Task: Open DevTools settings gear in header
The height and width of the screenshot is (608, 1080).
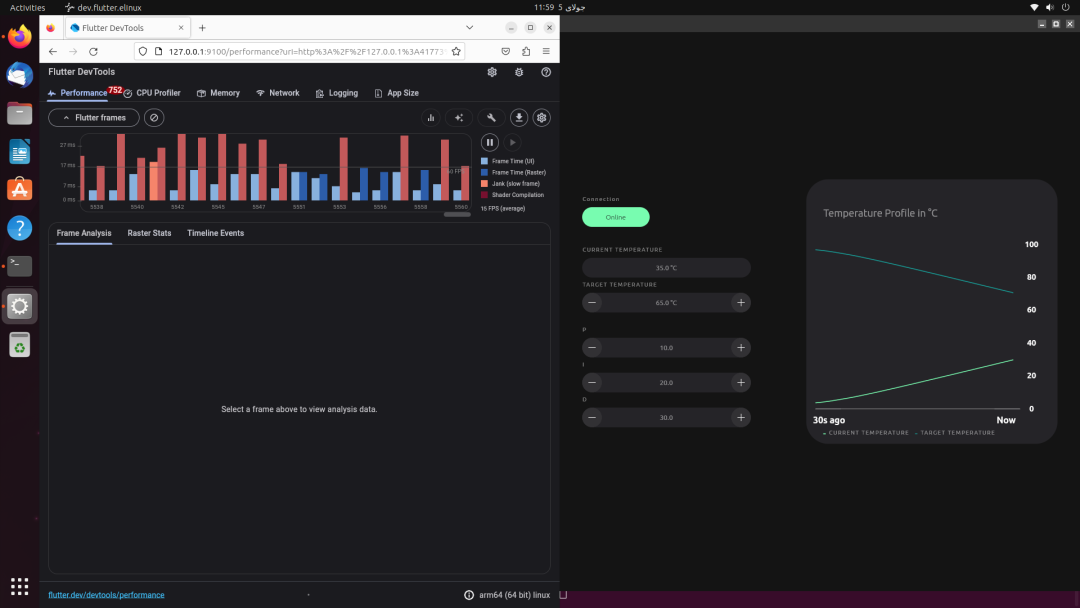Action: pos(492,72)
